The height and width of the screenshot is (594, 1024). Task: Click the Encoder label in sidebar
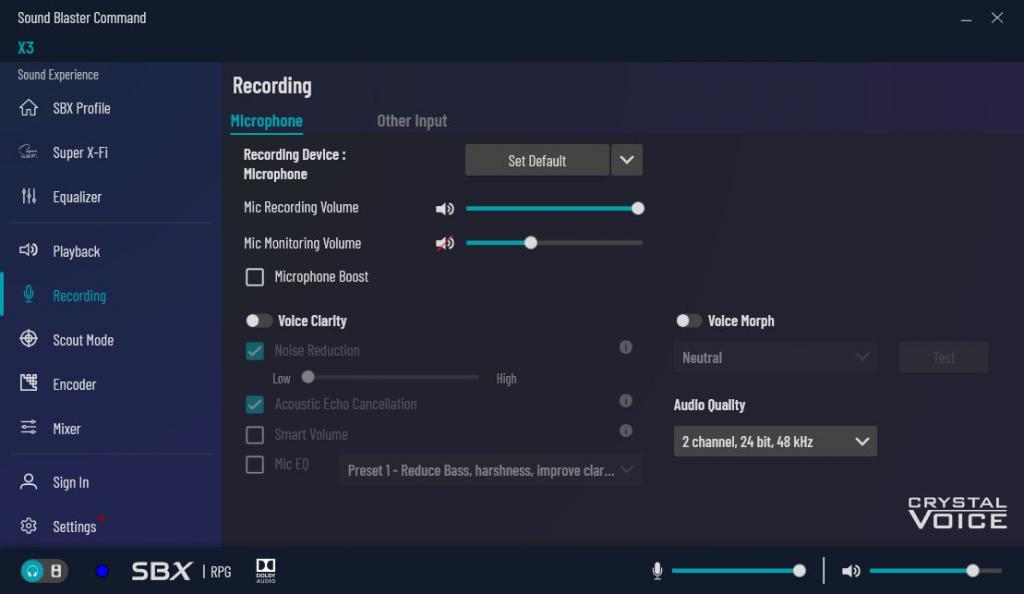(x=74, y=384)
